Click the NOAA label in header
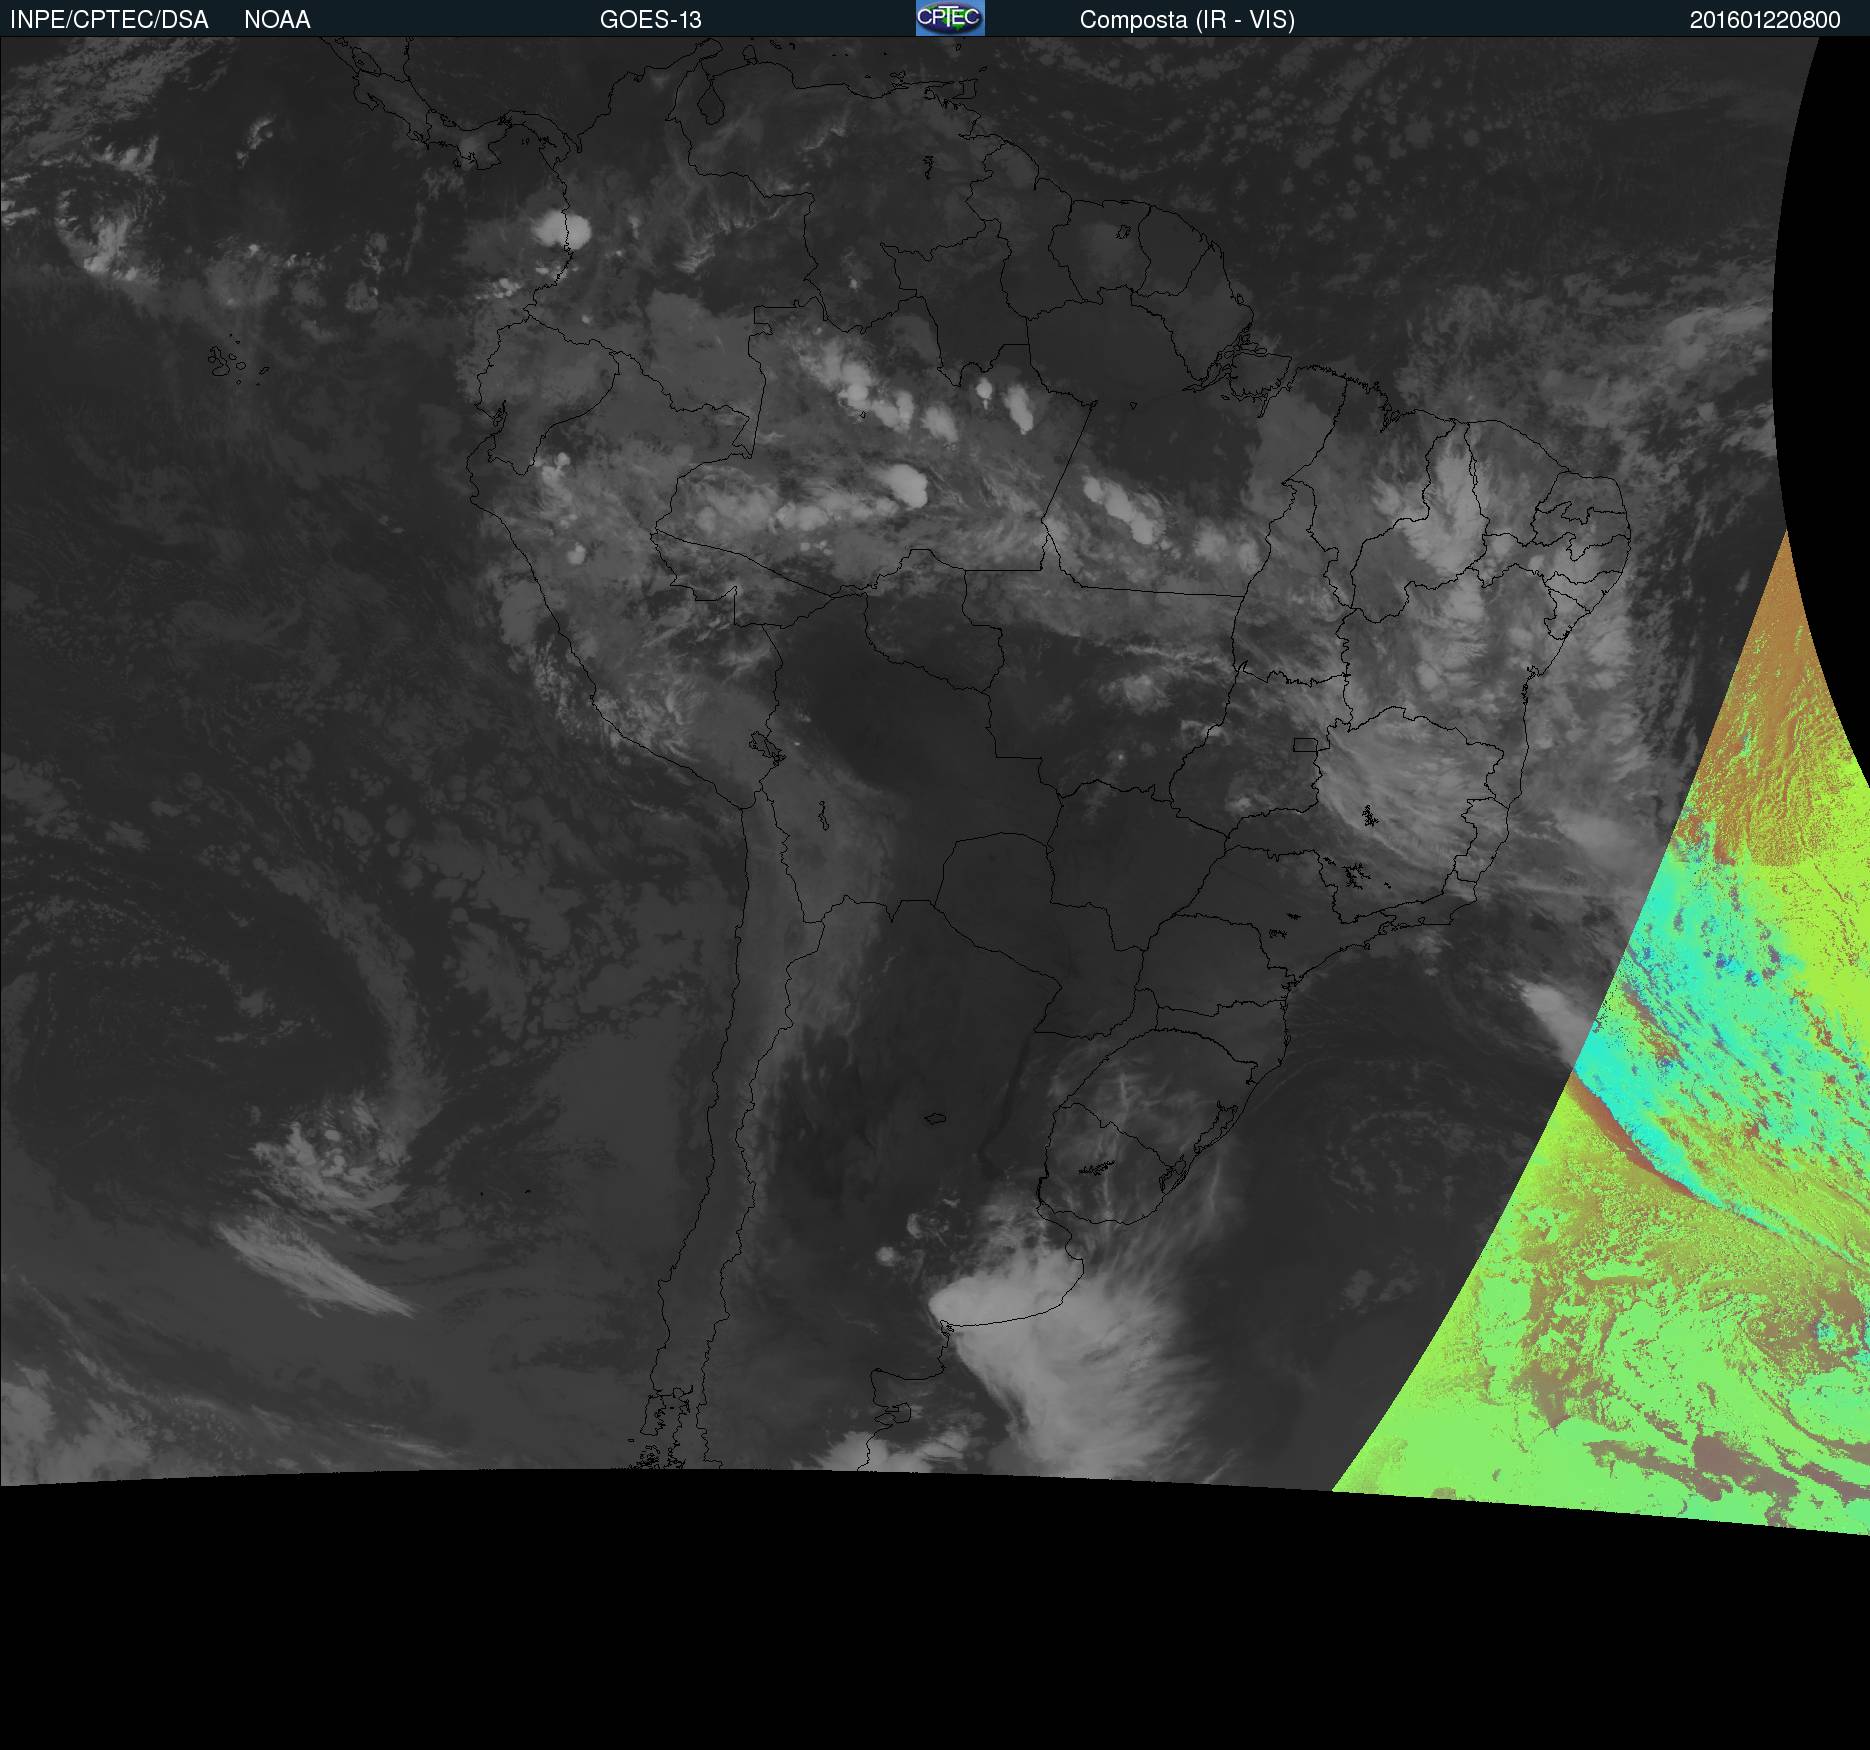Viewport: 1870px width, 1750px height. 277,20
